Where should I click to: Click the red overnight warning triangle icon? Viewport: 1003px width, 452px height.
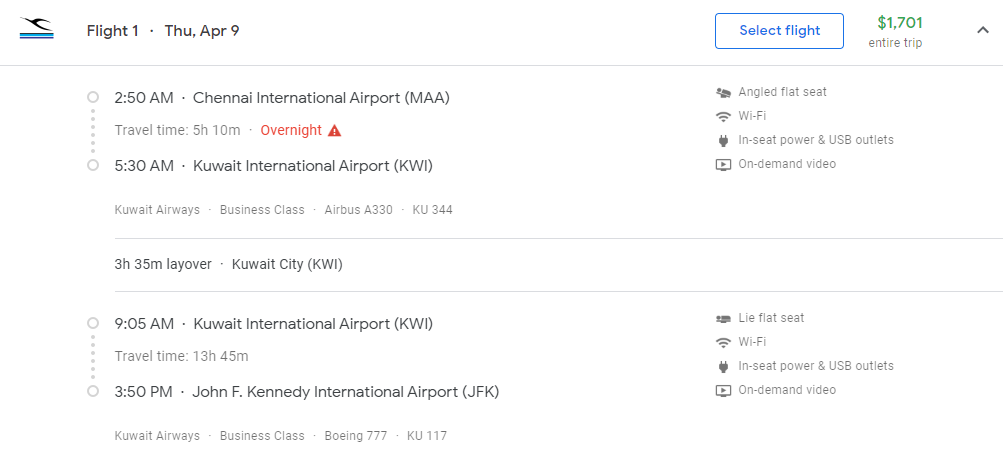[335, 130]
